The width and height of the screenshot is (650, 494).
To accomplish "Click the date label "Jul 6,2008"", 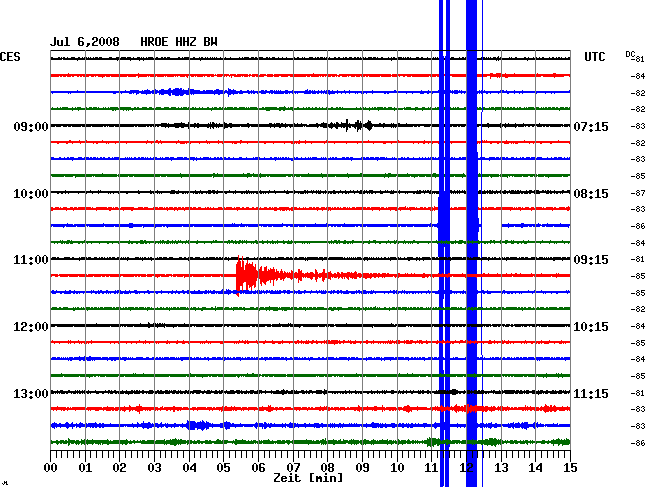I will [x=85, y=42].
